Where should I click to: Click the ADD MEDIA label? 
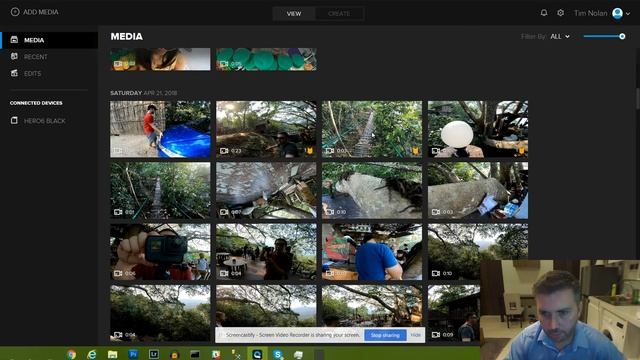(40, 12)
